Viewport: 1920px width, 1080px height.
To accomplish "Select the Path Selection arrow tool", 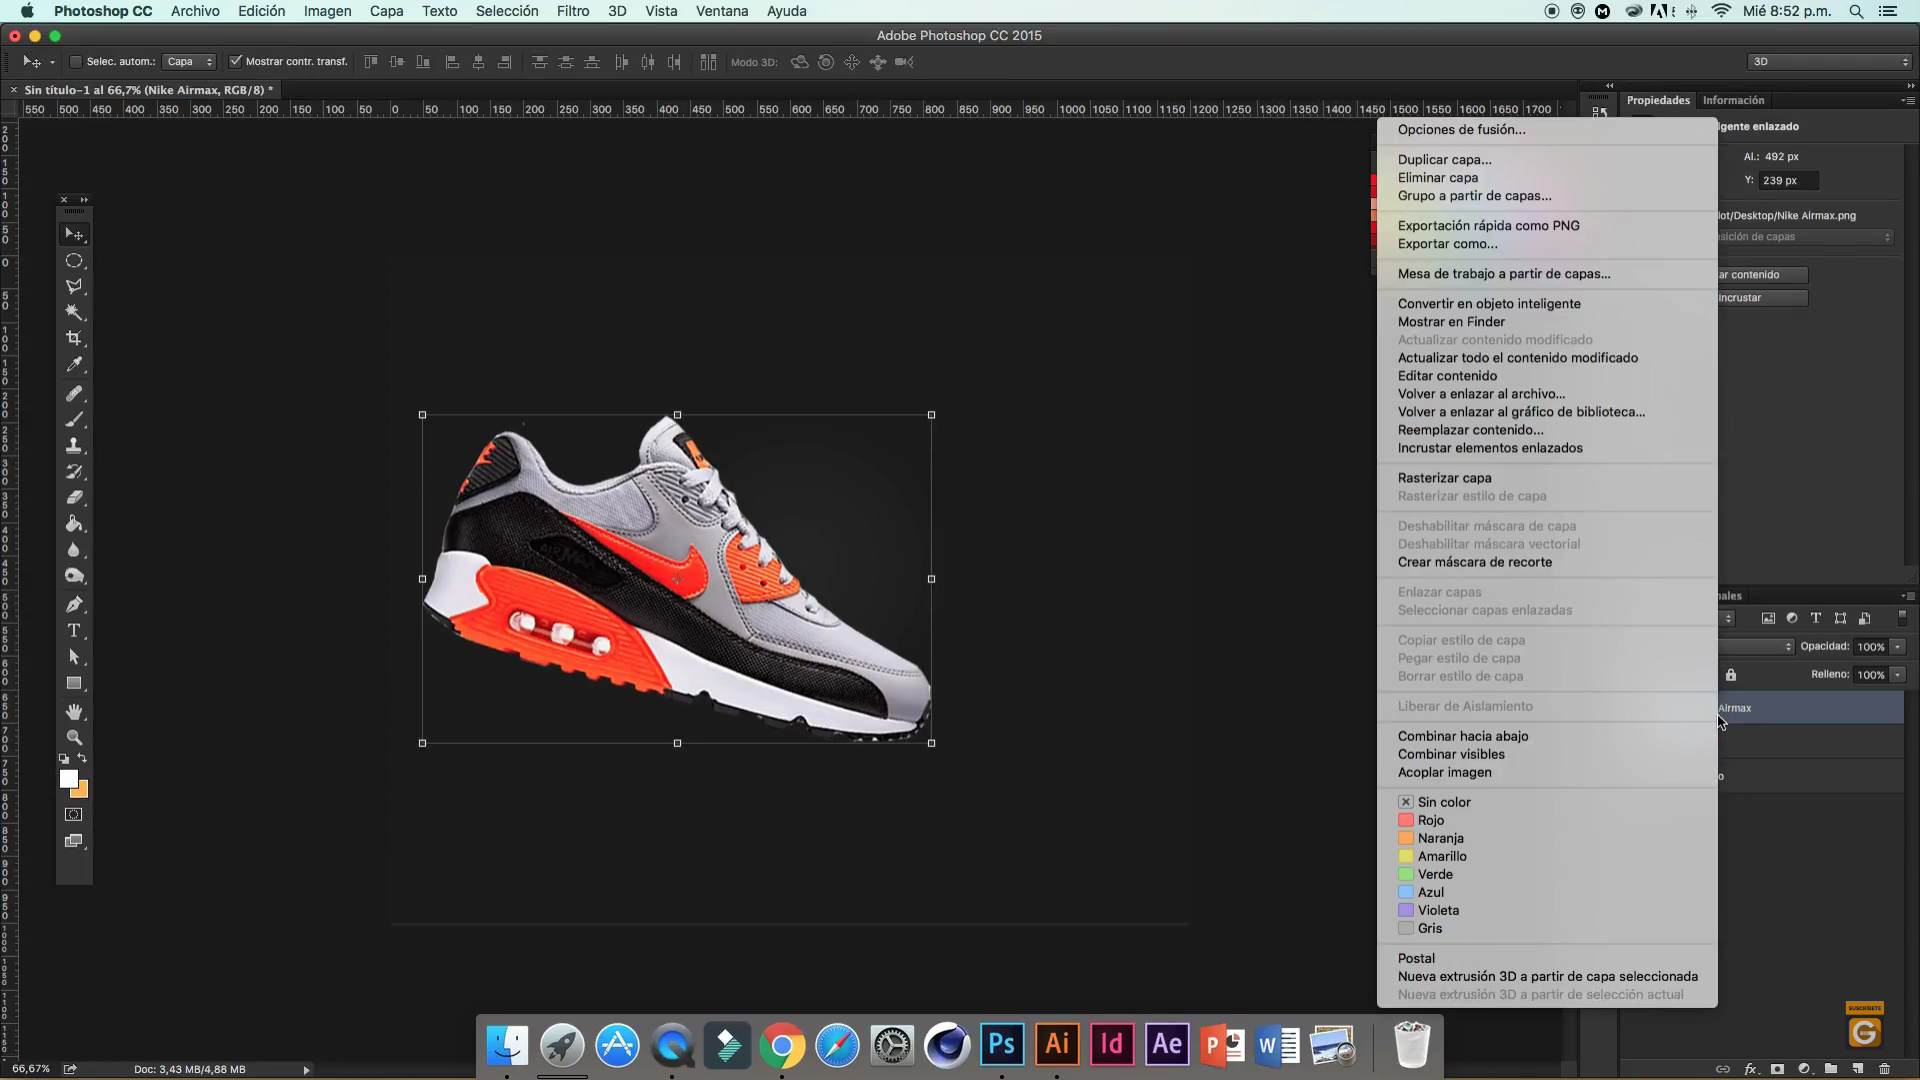I will coord(74,657).
